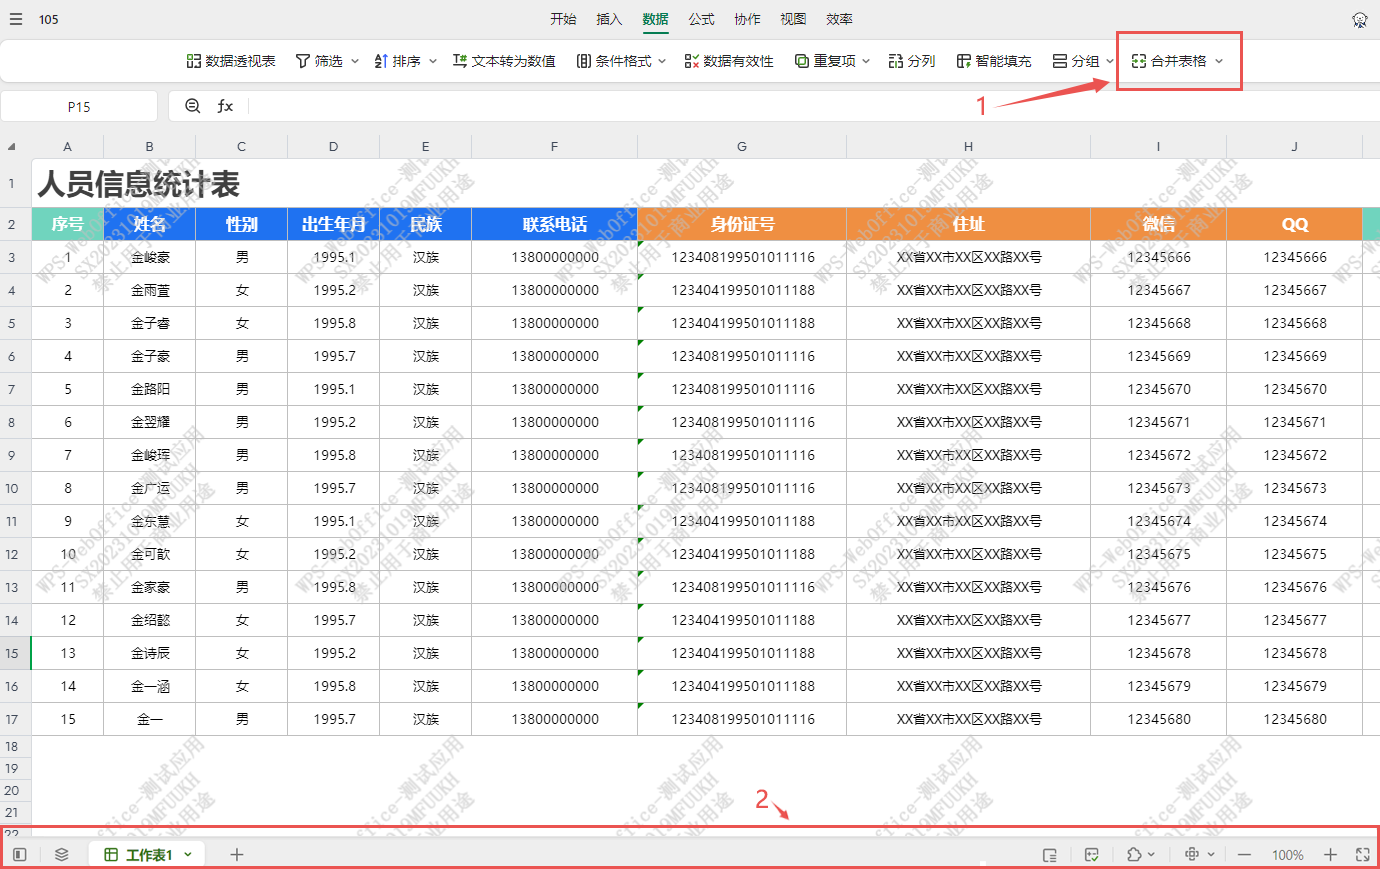The image size is (1380, 869).
Task: Switch to the 插入 (Insert) tab
Action: coord(609,19)
